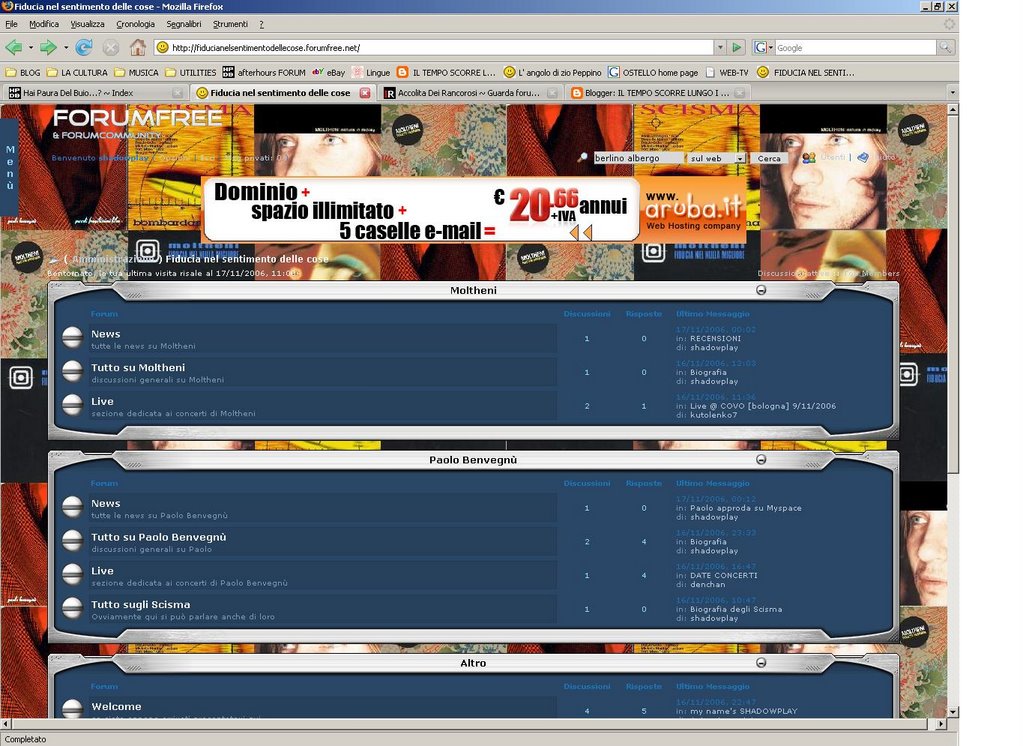Click status icon beside Tutto su Paolo Benvegnù
This screenshot has height=746, width=1023.
(x=72, y=540)
